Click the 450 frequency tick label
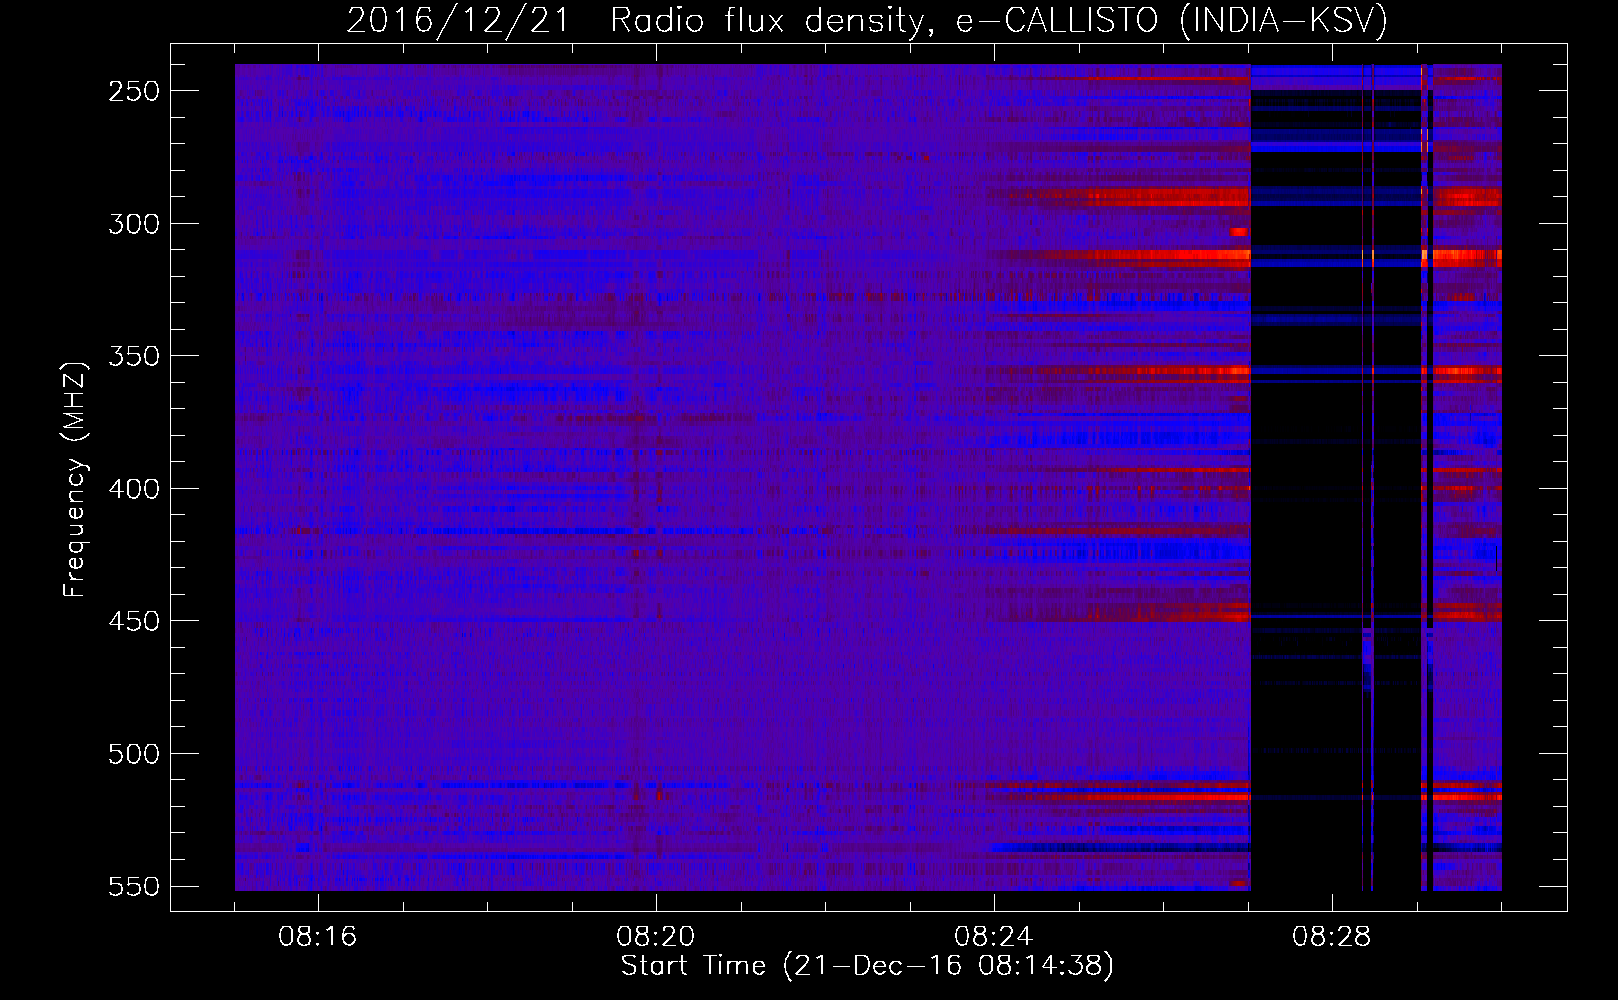 [134, 621]
